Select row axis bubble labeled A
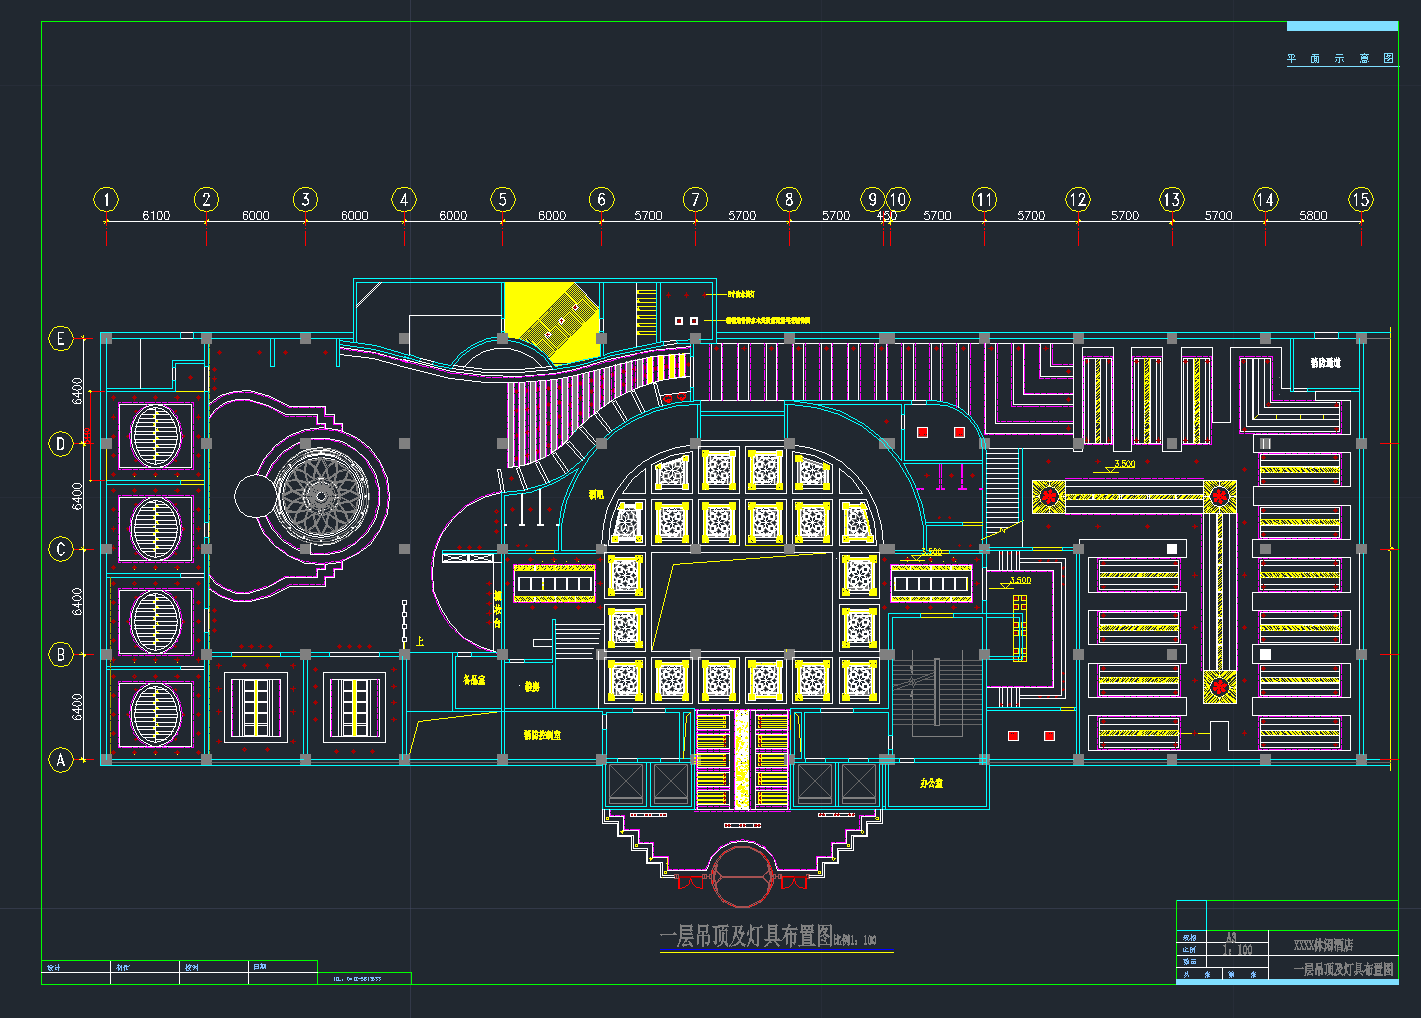This screenshot has width=1421, height=1018. [61, 760]
